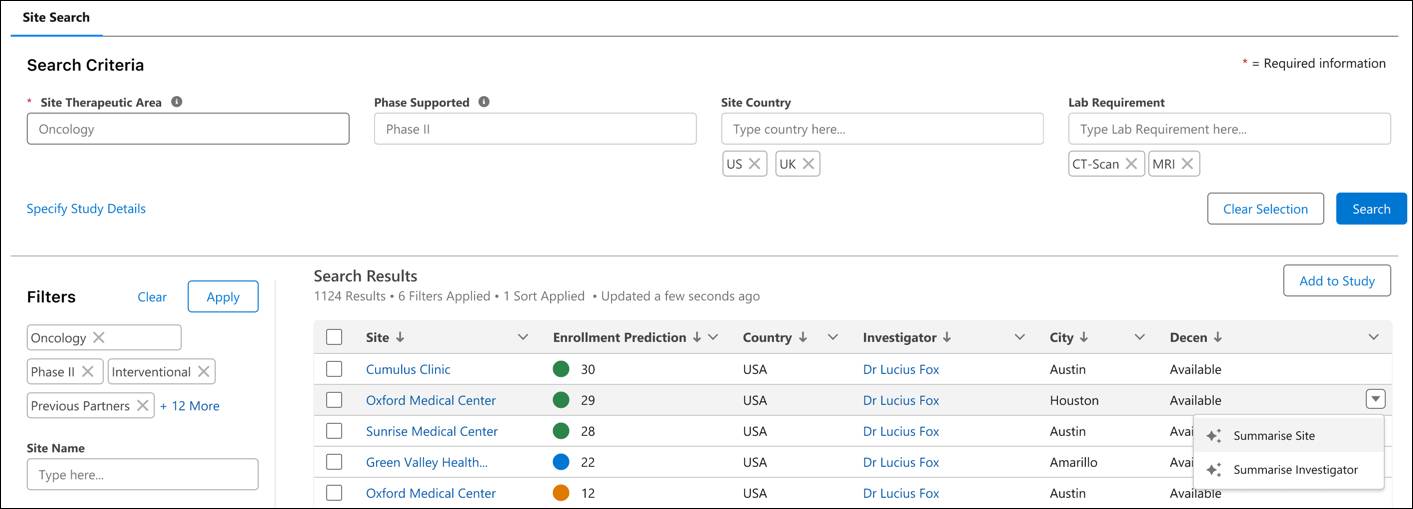Open the Country column menu chevron
Viewport: 1413px width, 509px height.
(x=832, y=338)
